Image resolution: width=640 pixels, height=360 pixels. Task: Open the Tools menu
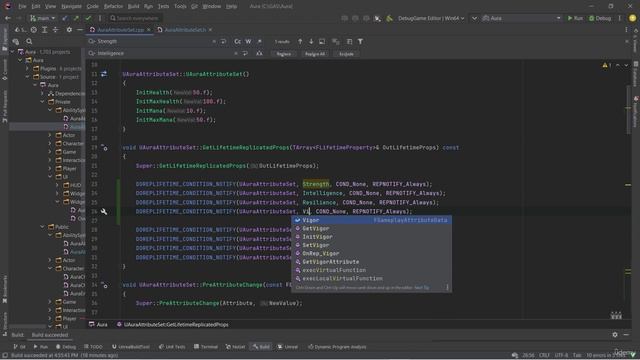pos(180,6)
